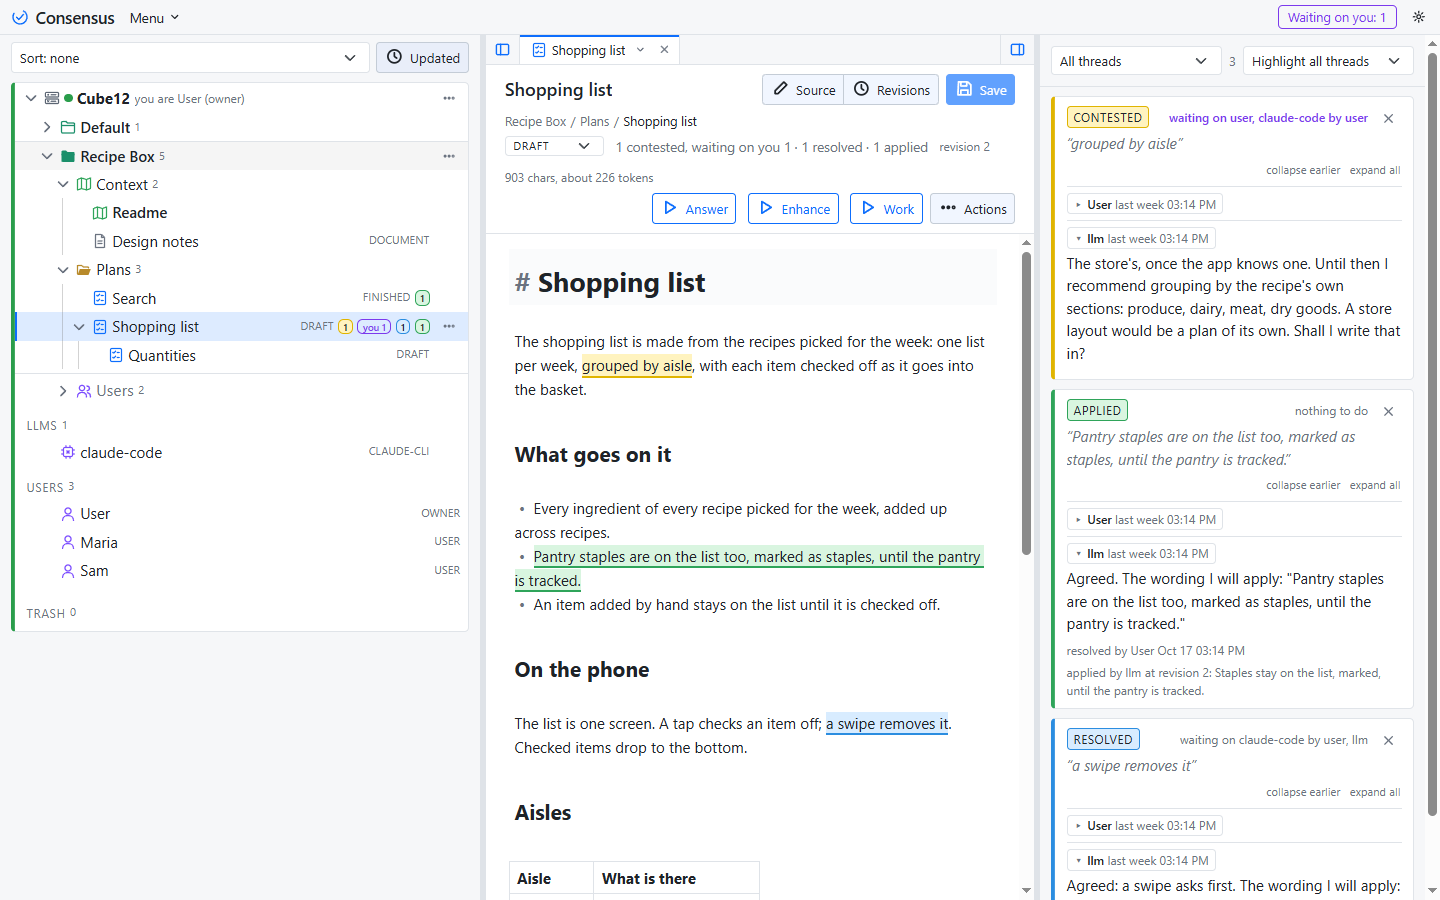Screen dimensions: 1440x900
Task: Open the Sort: none dropdown
Action: 190,58
